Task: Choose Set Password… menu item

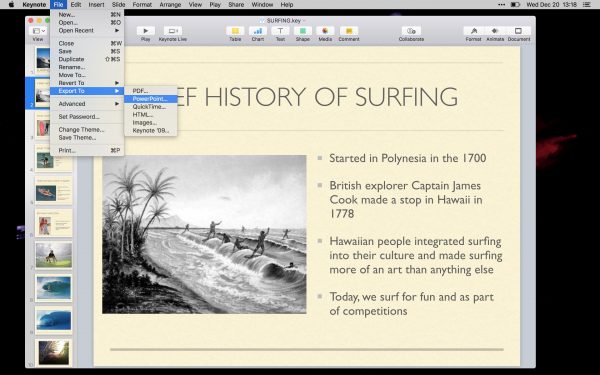Action: click(87, 117)
